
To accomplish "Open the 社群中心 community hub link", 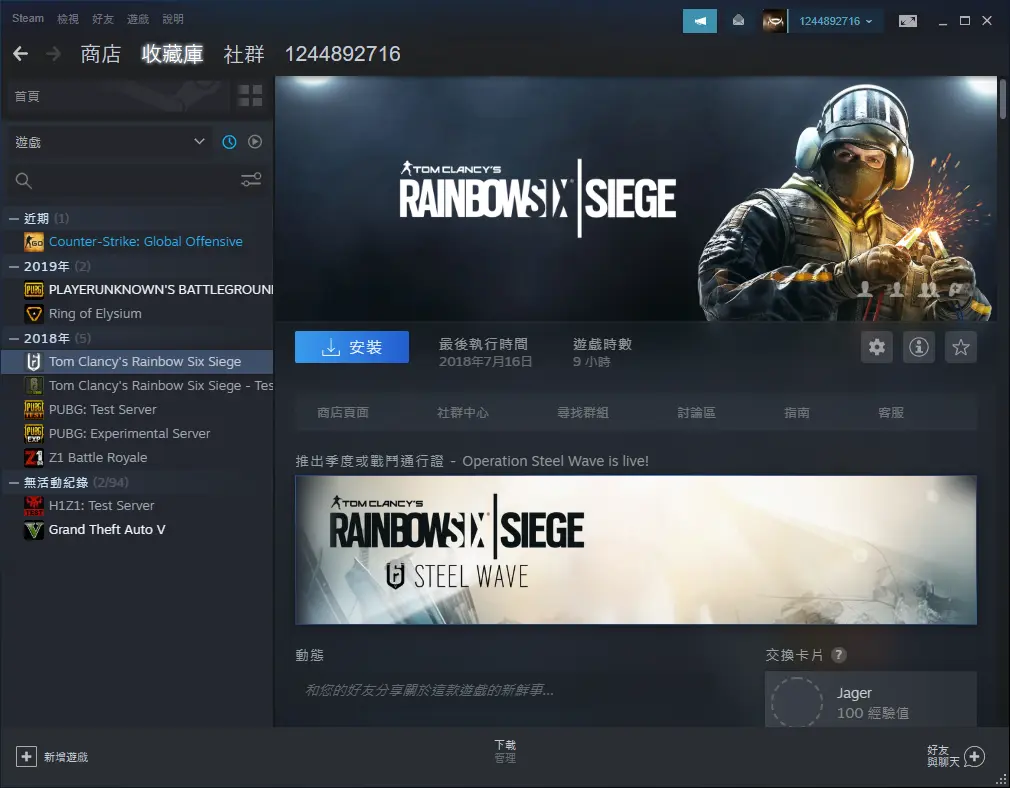I will 462,412.
